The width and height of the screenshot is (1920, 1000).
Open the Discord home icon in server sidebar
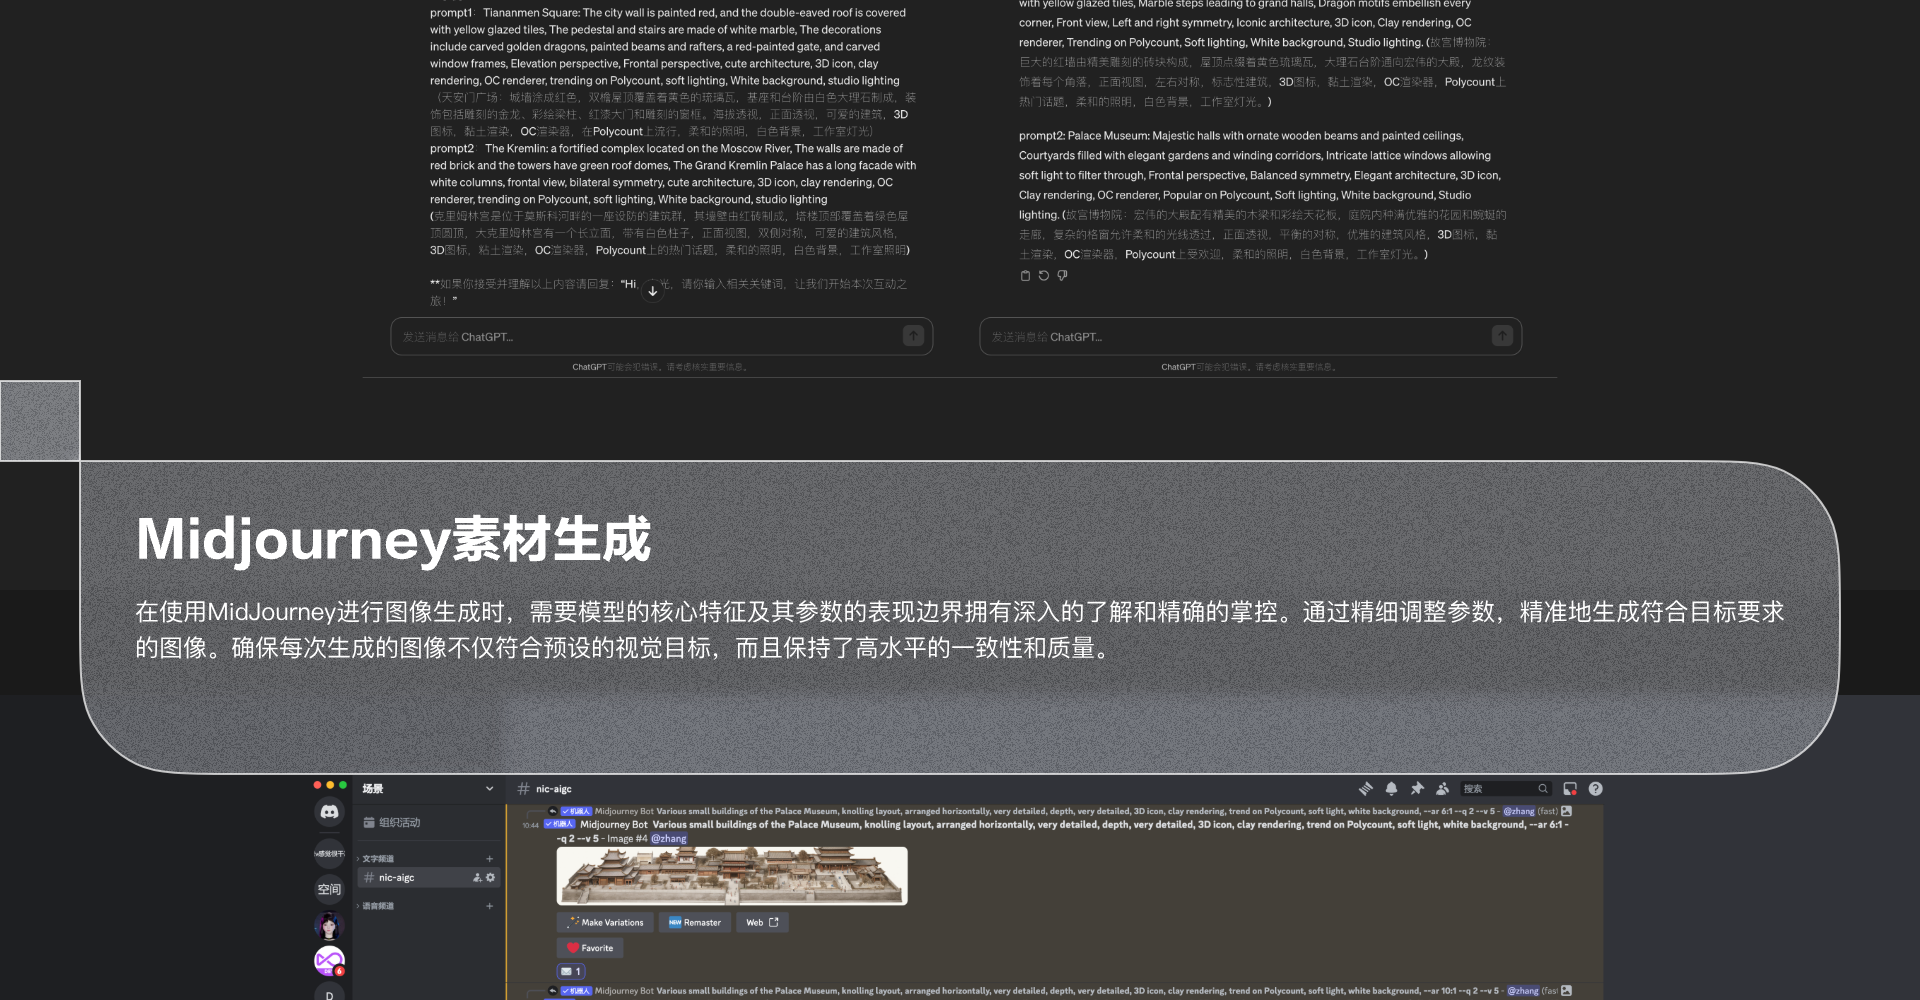tap(329, 812)
